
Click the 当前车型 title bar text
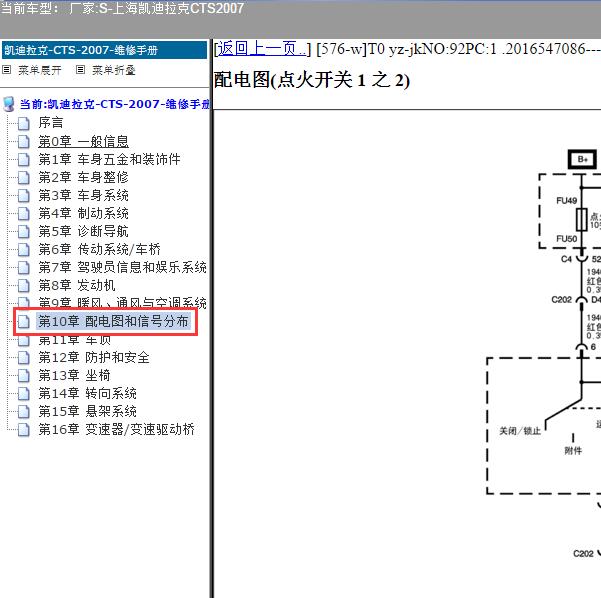tap(122, 8)
